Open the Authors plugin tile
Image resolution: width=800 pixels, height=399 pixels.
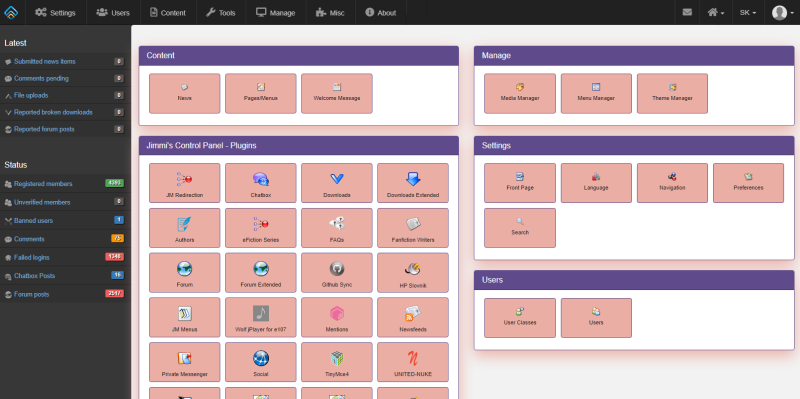point(185,228)
